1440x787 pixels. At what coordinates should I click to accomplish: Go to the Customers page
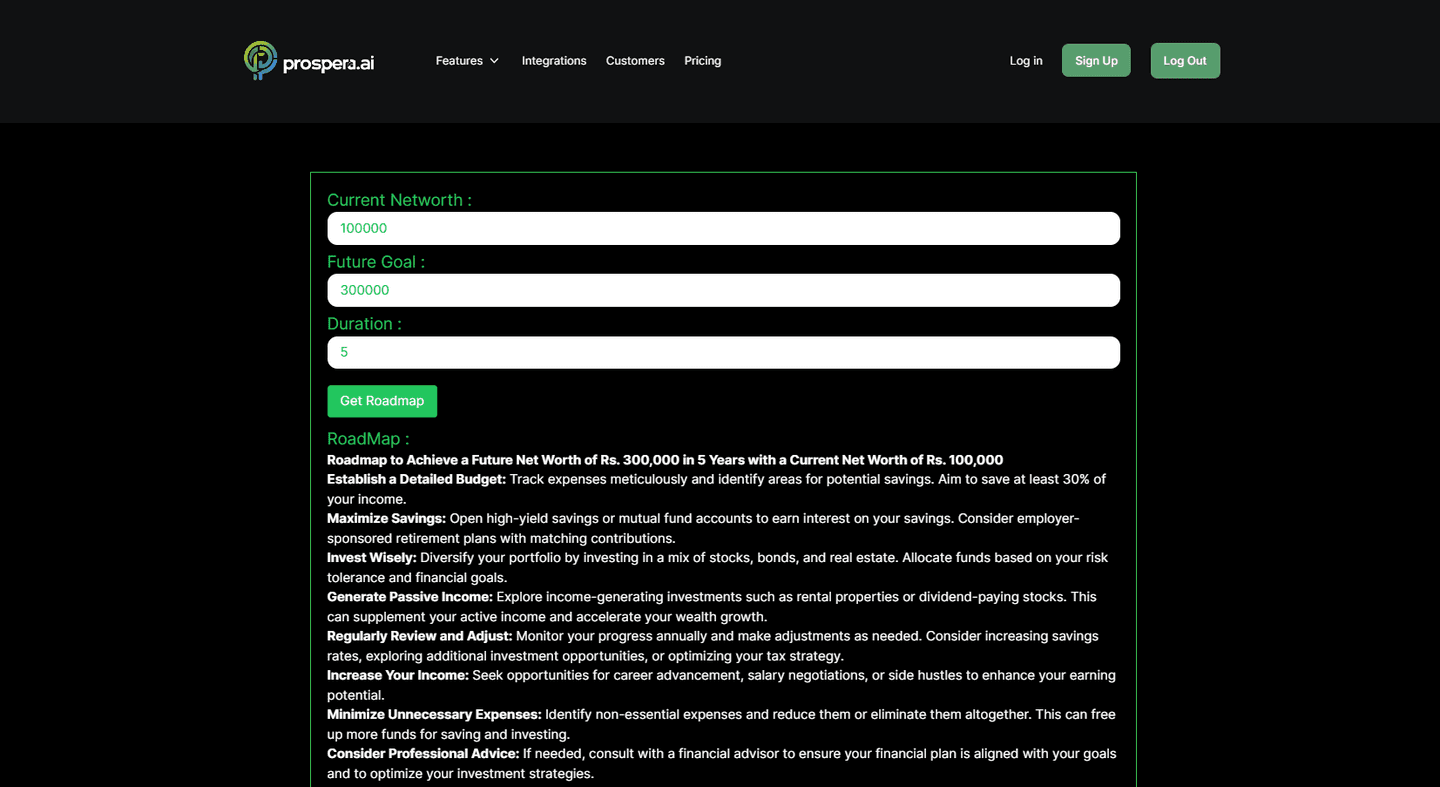pyautogui.click(x=635, y=61)
